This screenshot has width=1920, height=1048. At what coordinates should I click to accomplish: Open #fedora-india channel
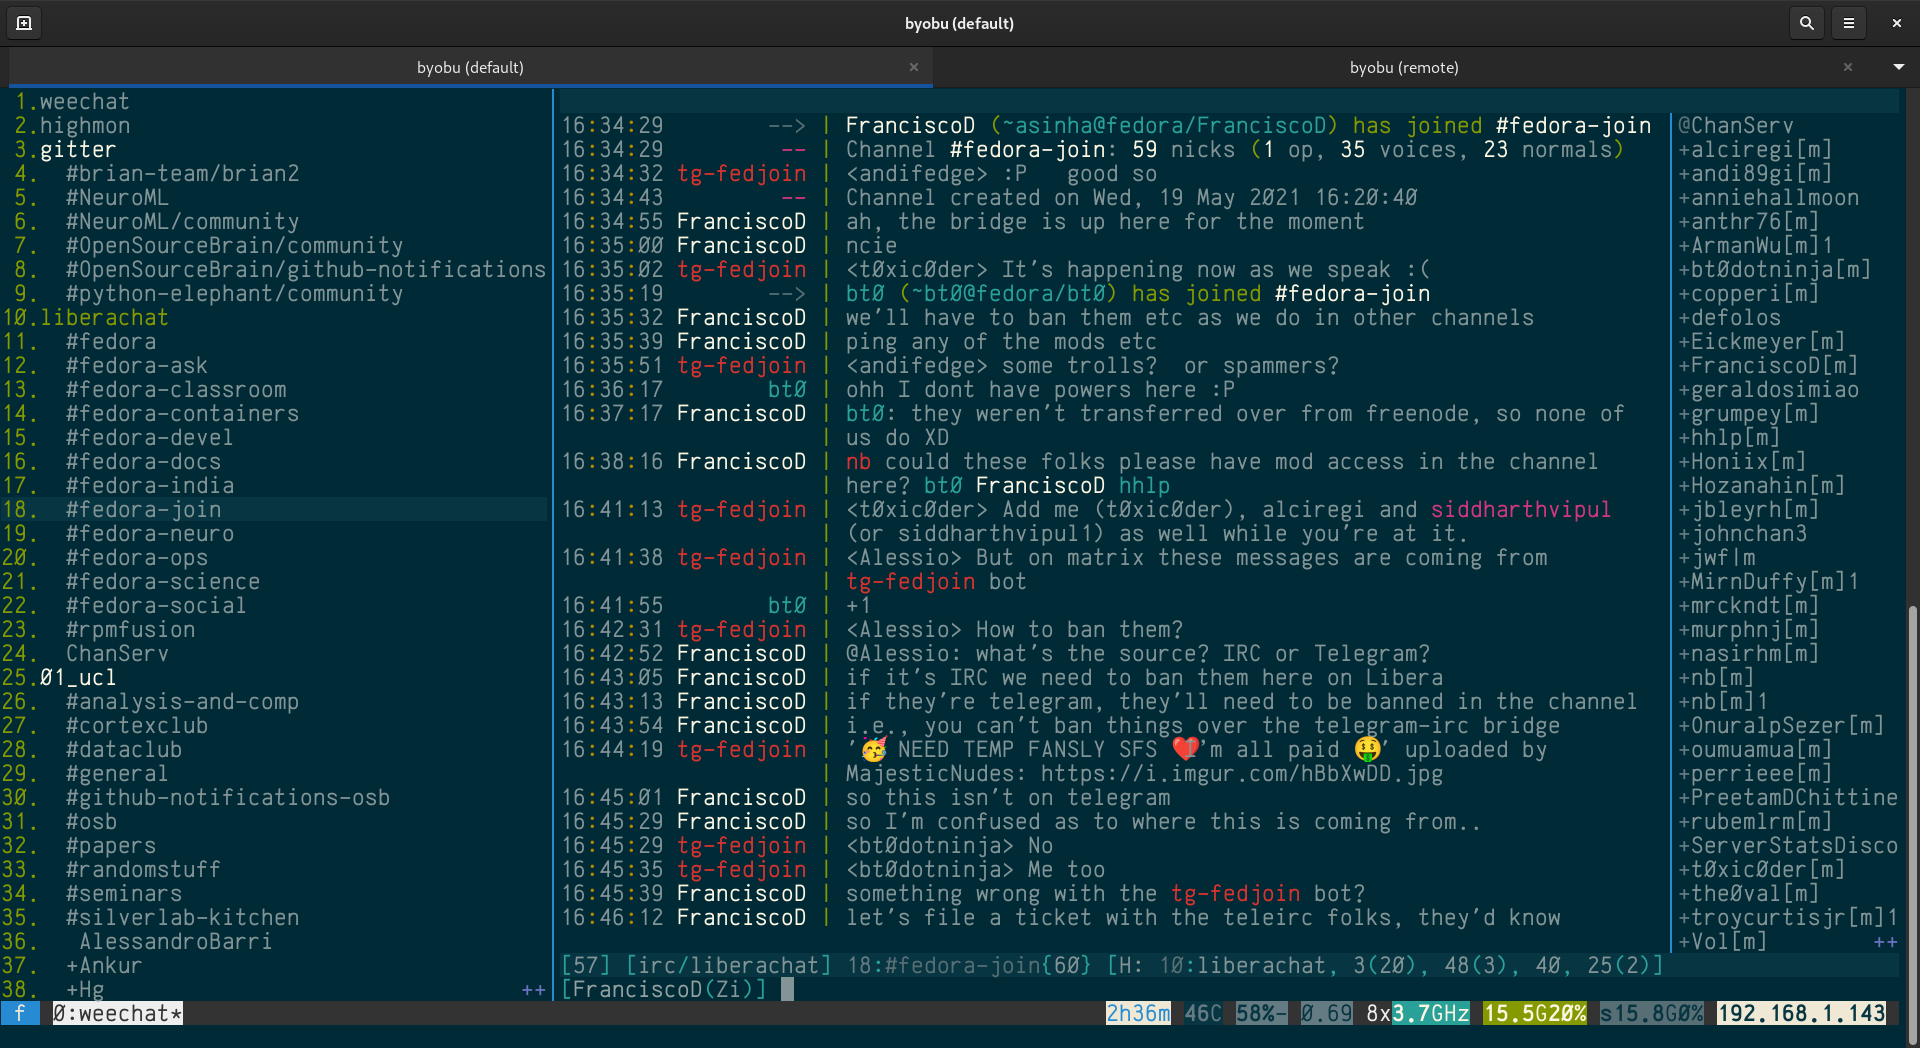[150, 486]
